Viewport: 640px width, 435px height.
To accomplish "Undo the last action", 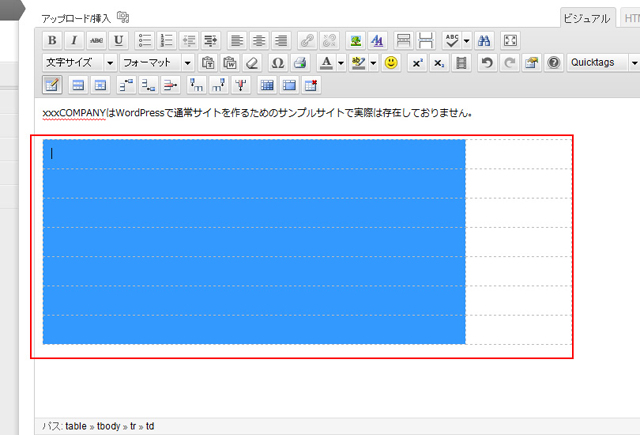I will [x=487, y=63].
